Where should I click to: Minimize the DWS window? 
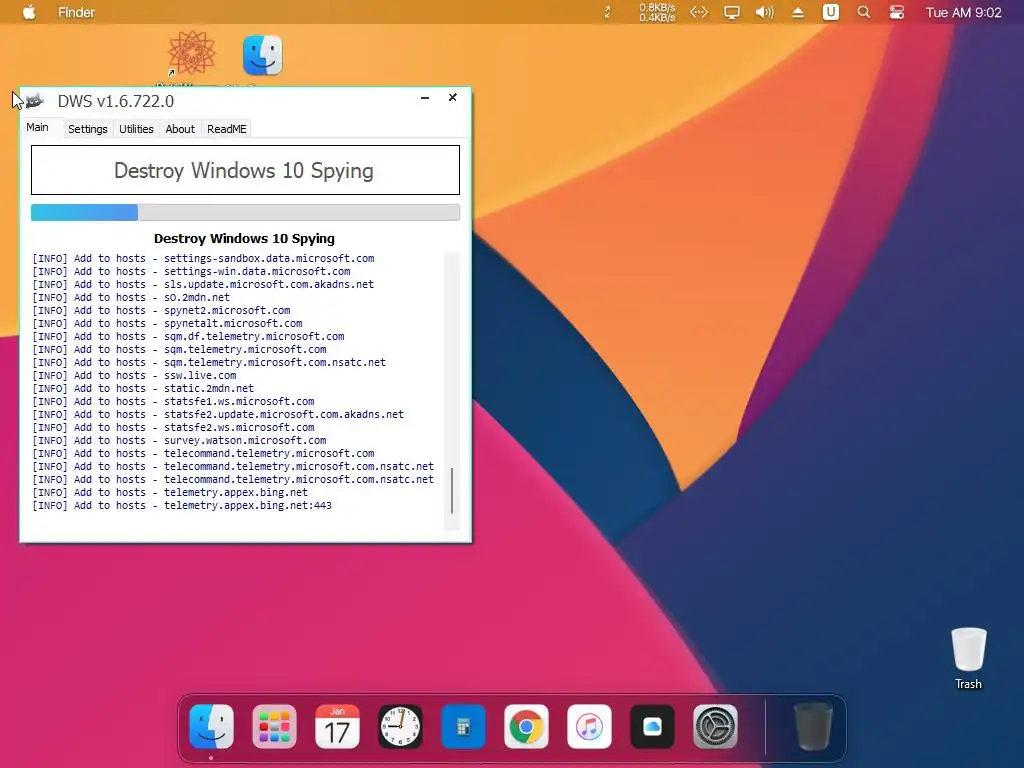[x=424, y=97]
